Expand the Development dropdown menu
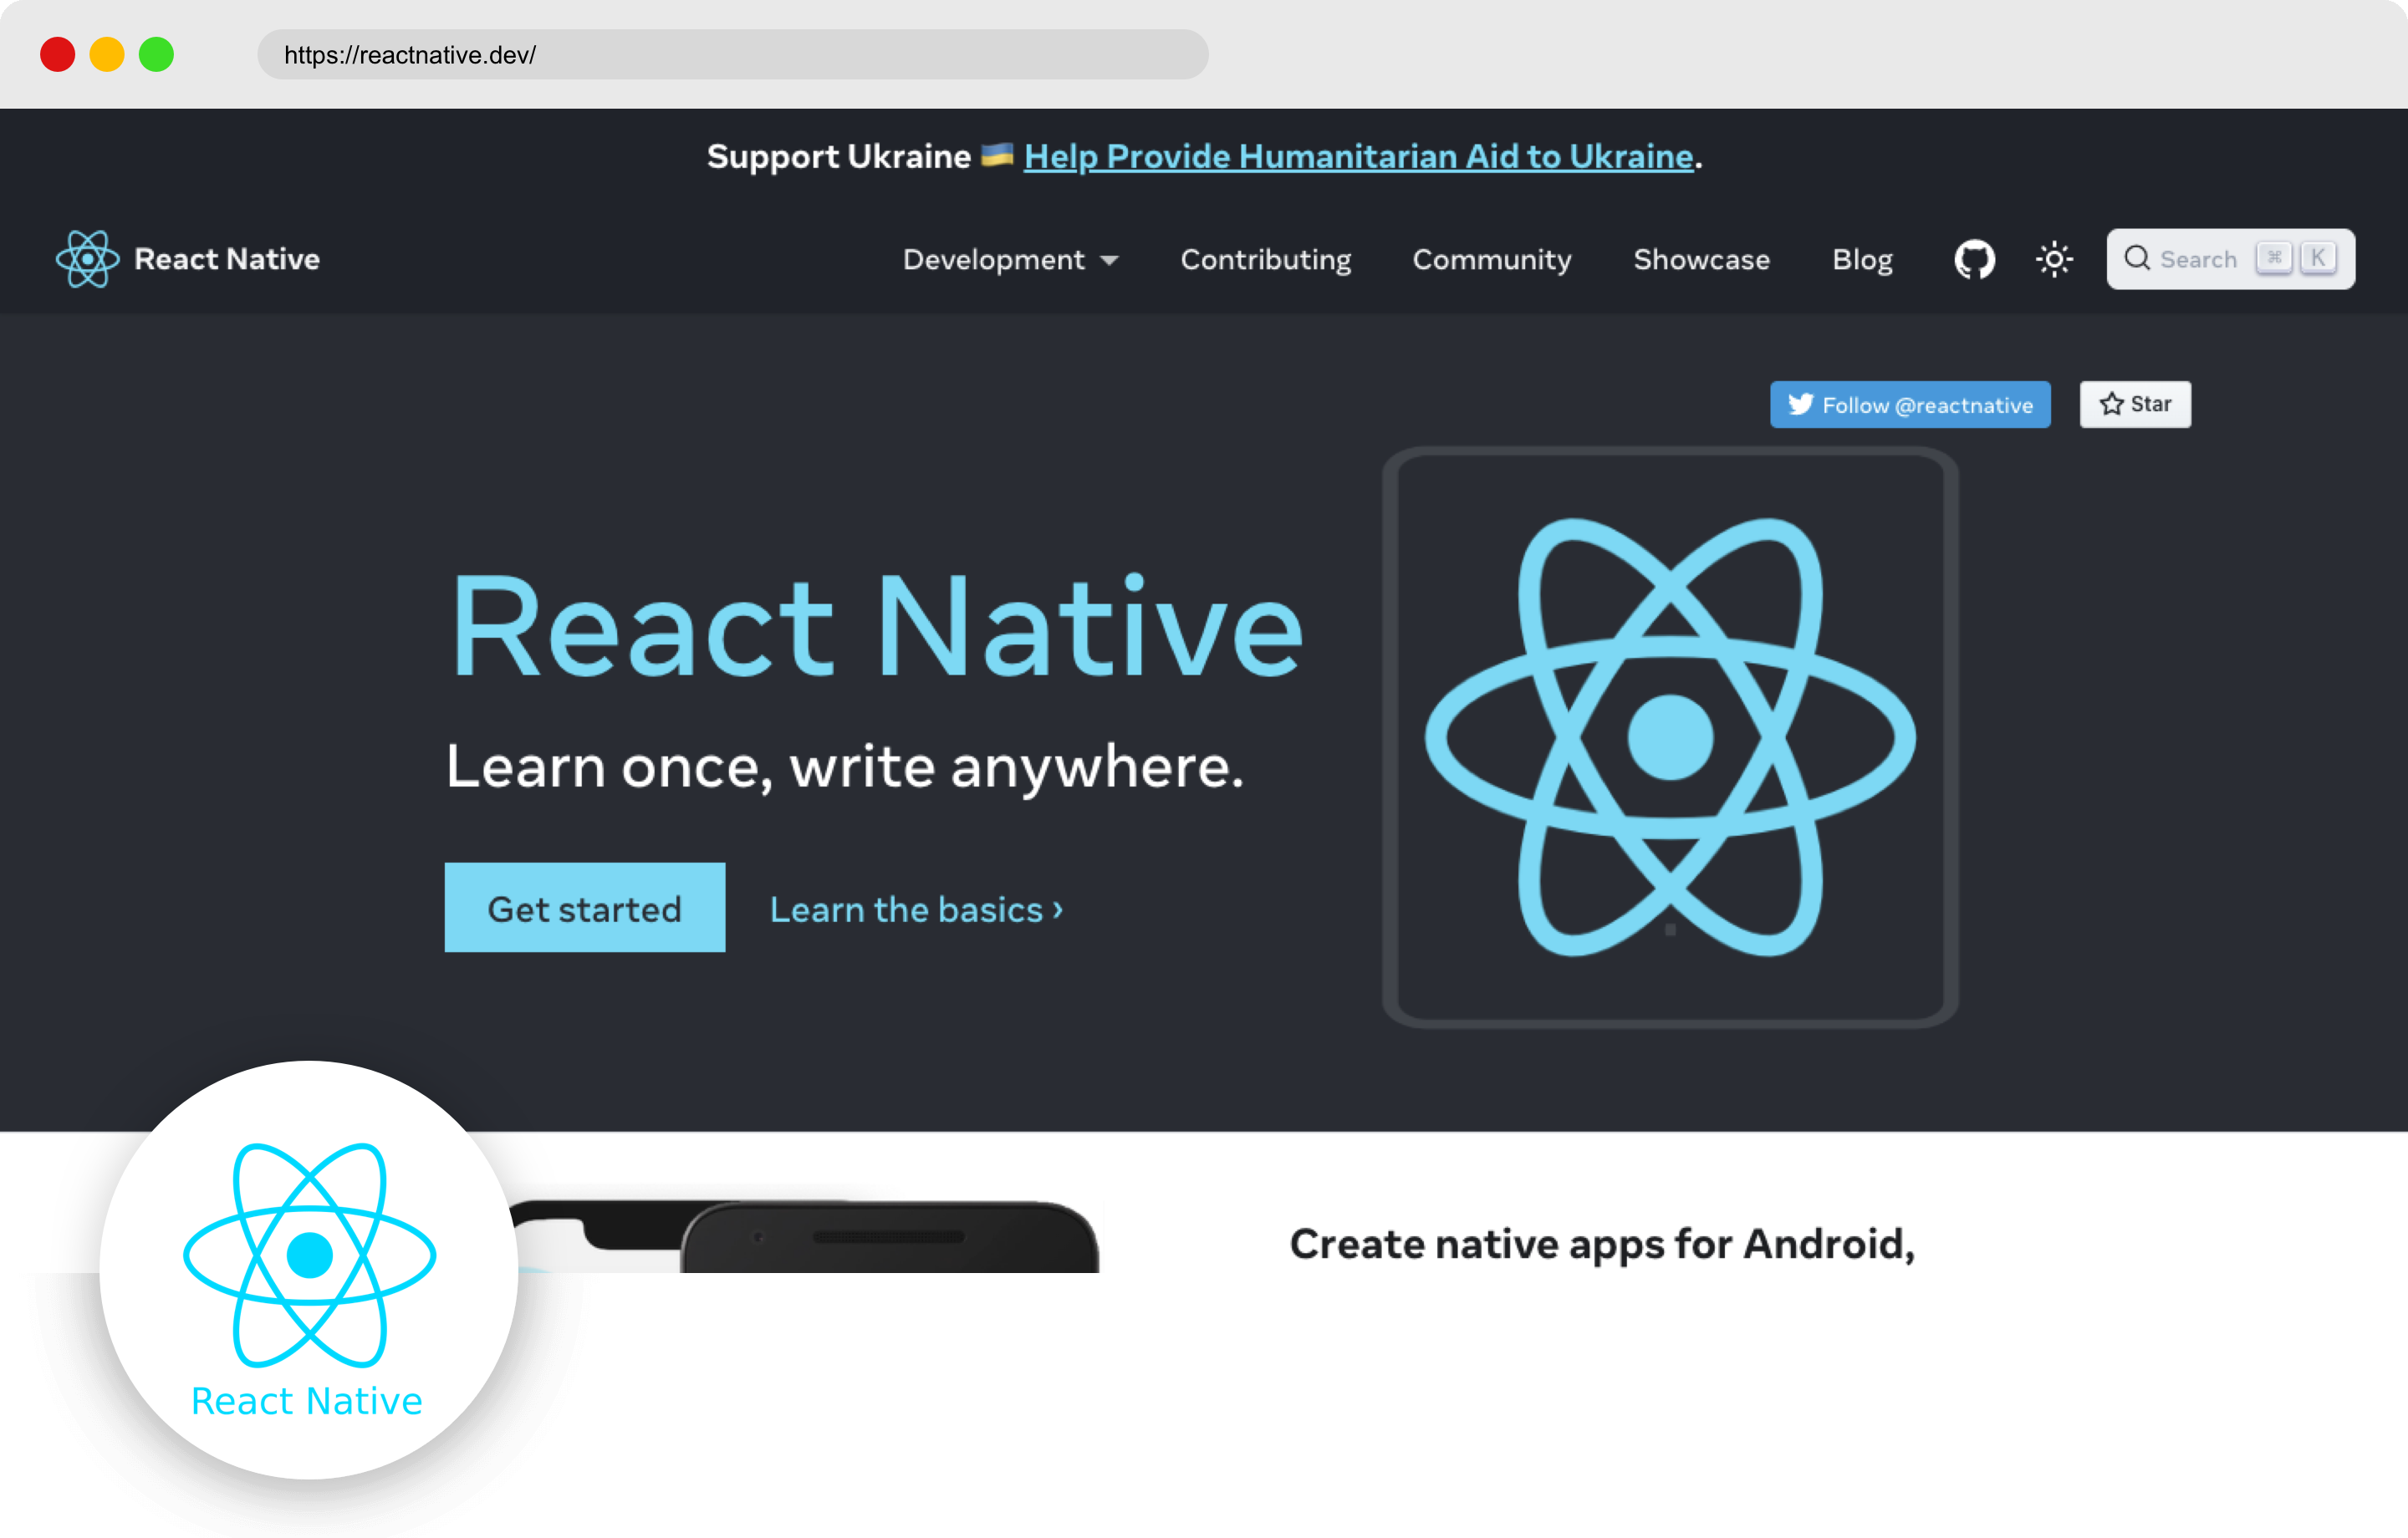Image resolution: width=2408 pixels, height=1538 pixels. [1010, 260]
